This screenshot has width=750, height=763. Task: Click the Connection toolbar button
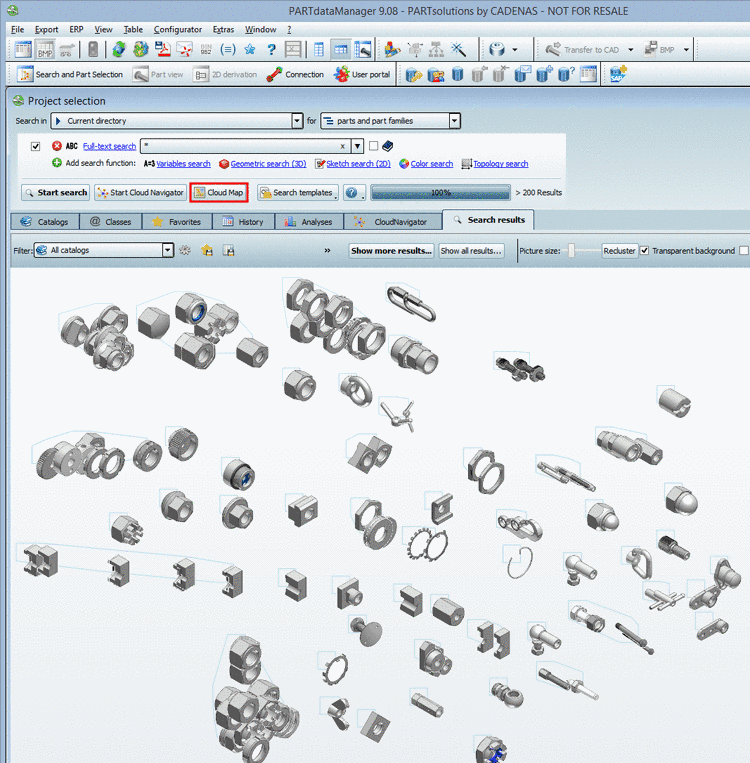[x=295, y=74]
